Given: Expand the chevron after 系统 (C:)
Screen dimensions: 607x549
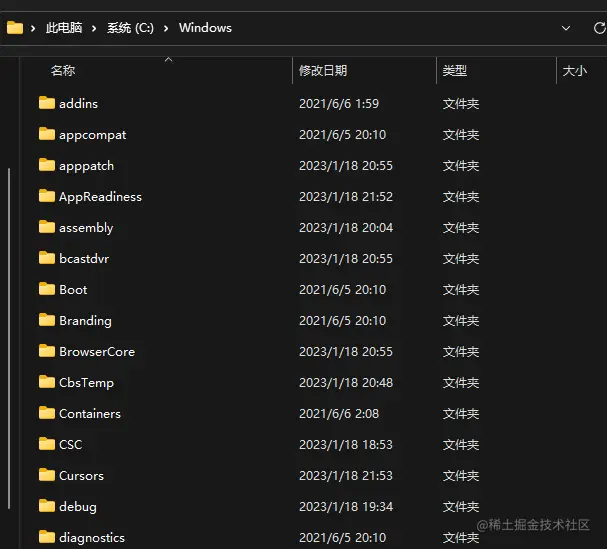Looking at the screenshot, I should 166,28.
